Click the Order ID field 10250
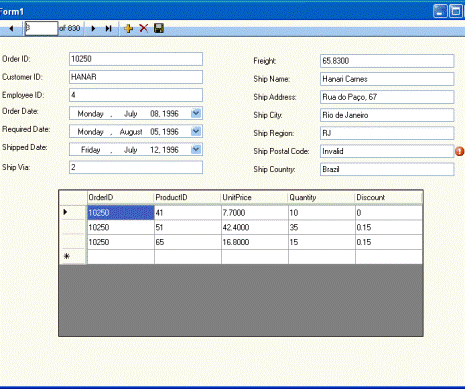The height and width of the screenshot is (389, 465). (x=136, y=59)
